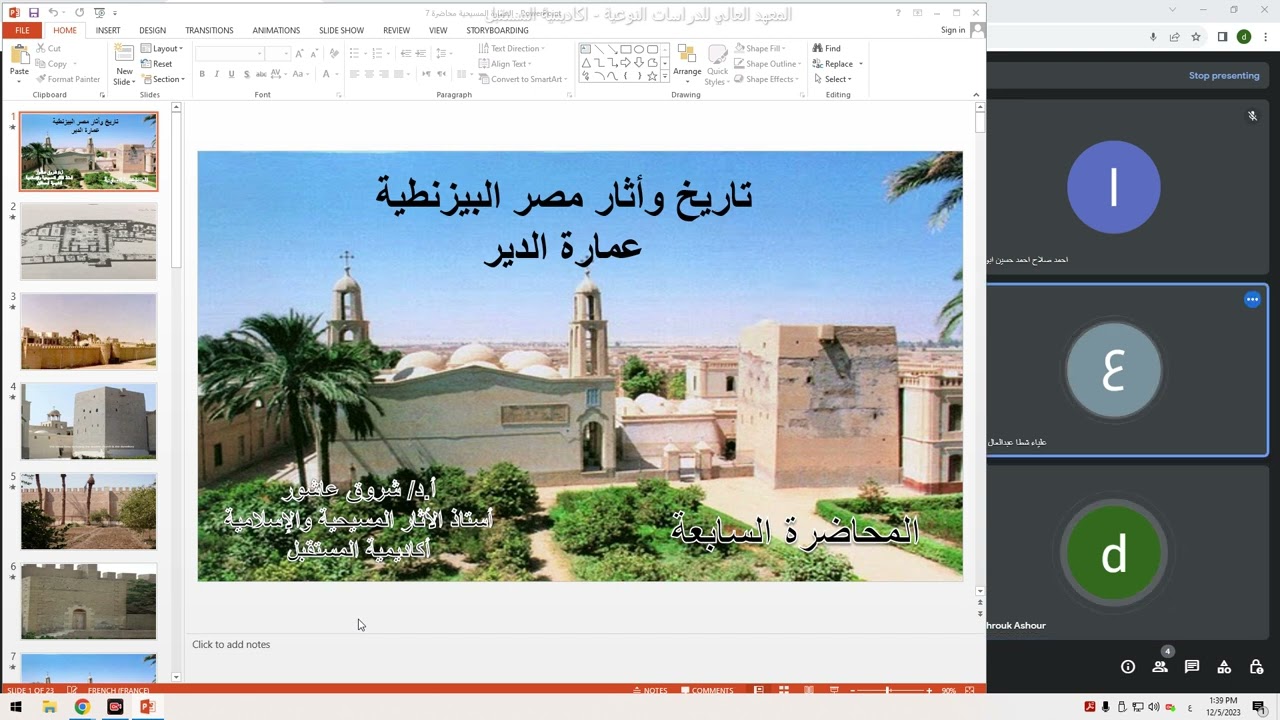This screenshot has height=720, width=1280.
Task: Open Chrome from the Windows taskbar
Action: click(82, 707)
